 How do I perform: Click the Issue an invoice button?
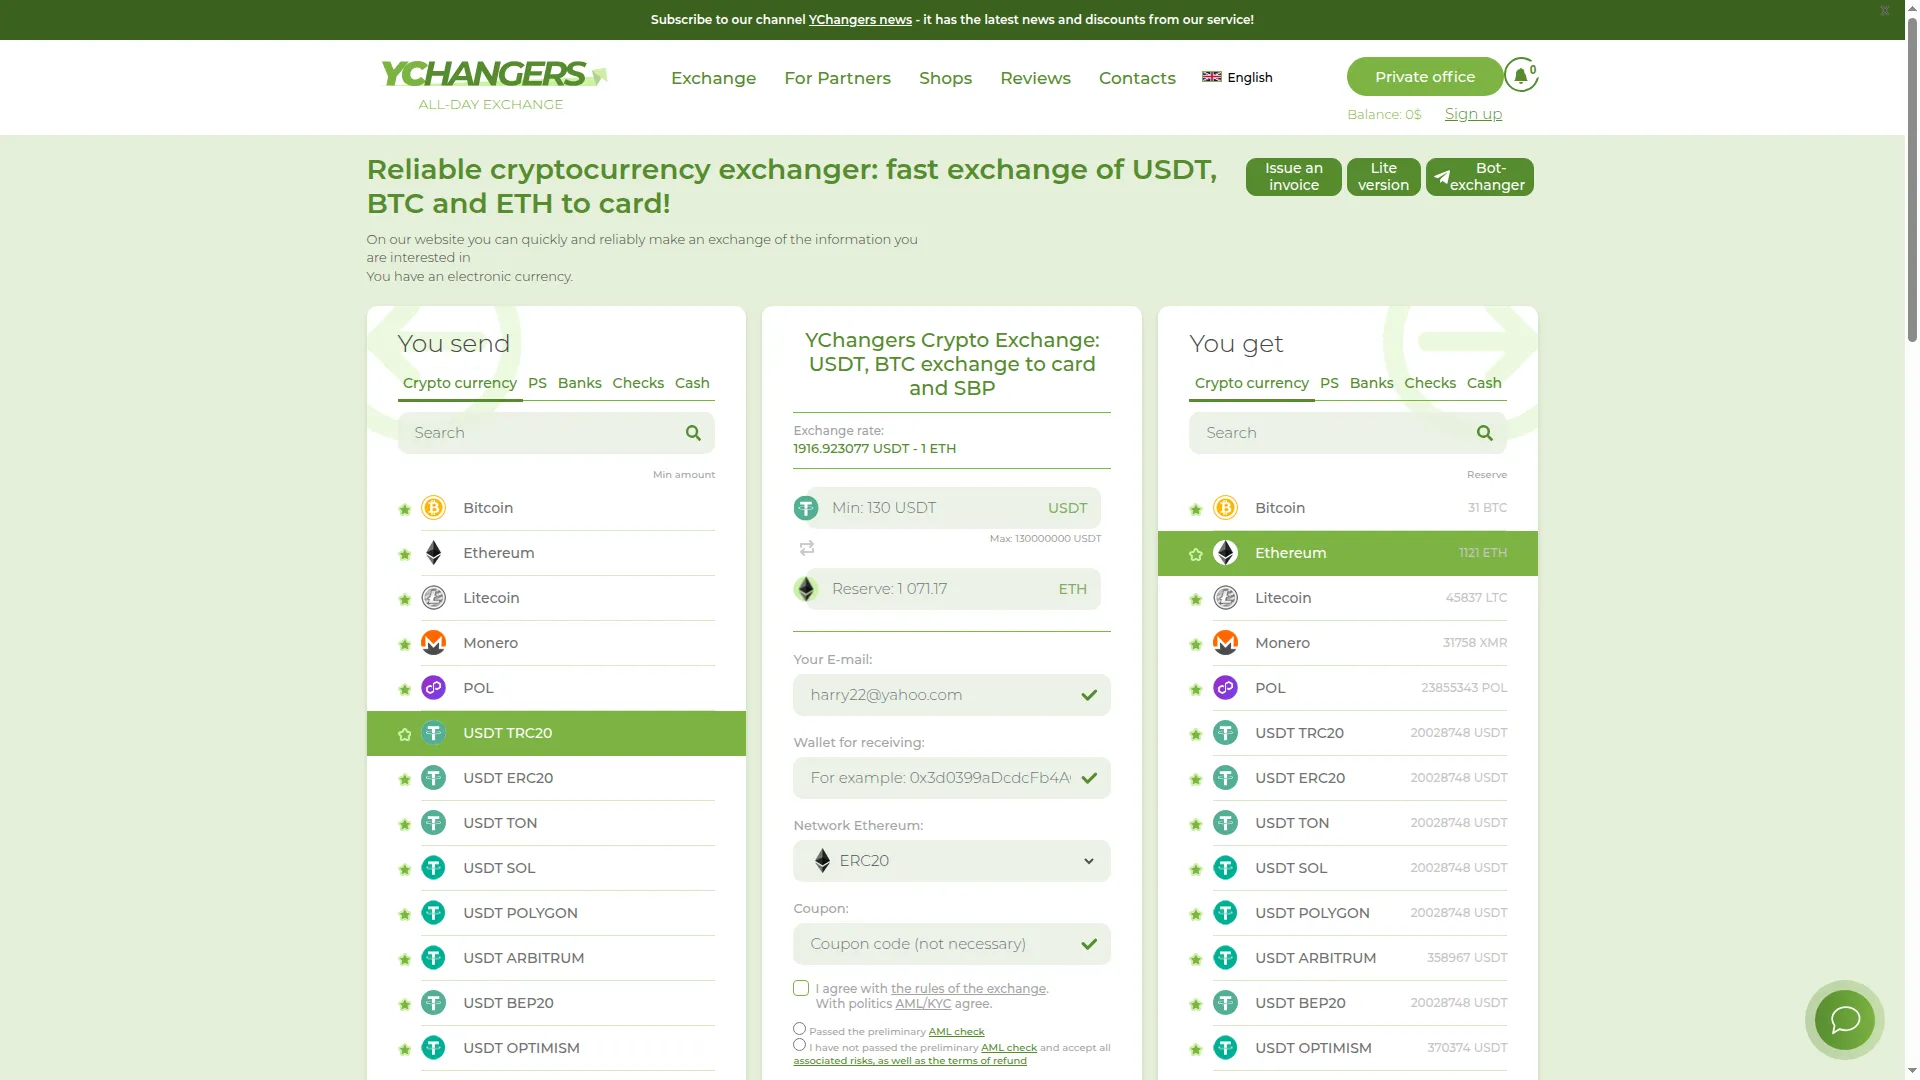(1293, 177)
